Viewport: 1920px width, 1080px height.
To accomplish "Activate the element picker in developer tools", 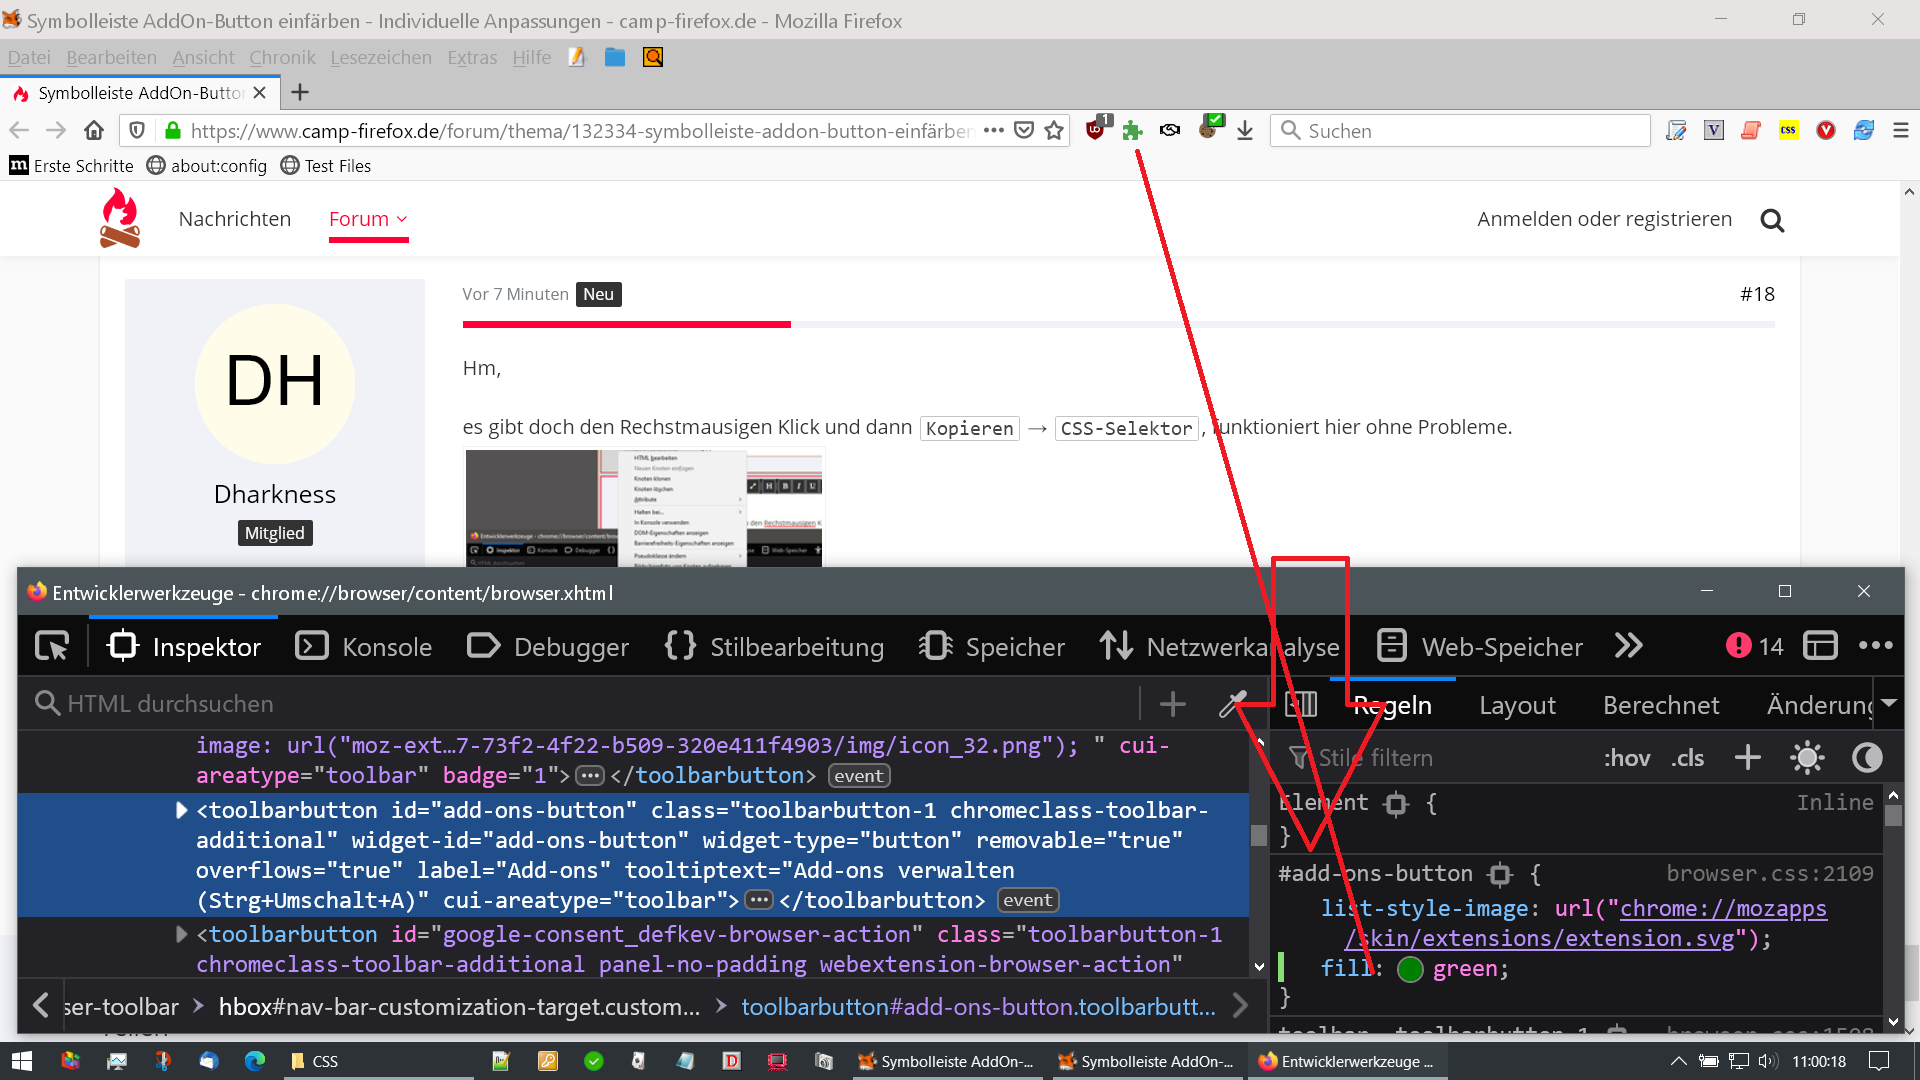I will 52,647.
